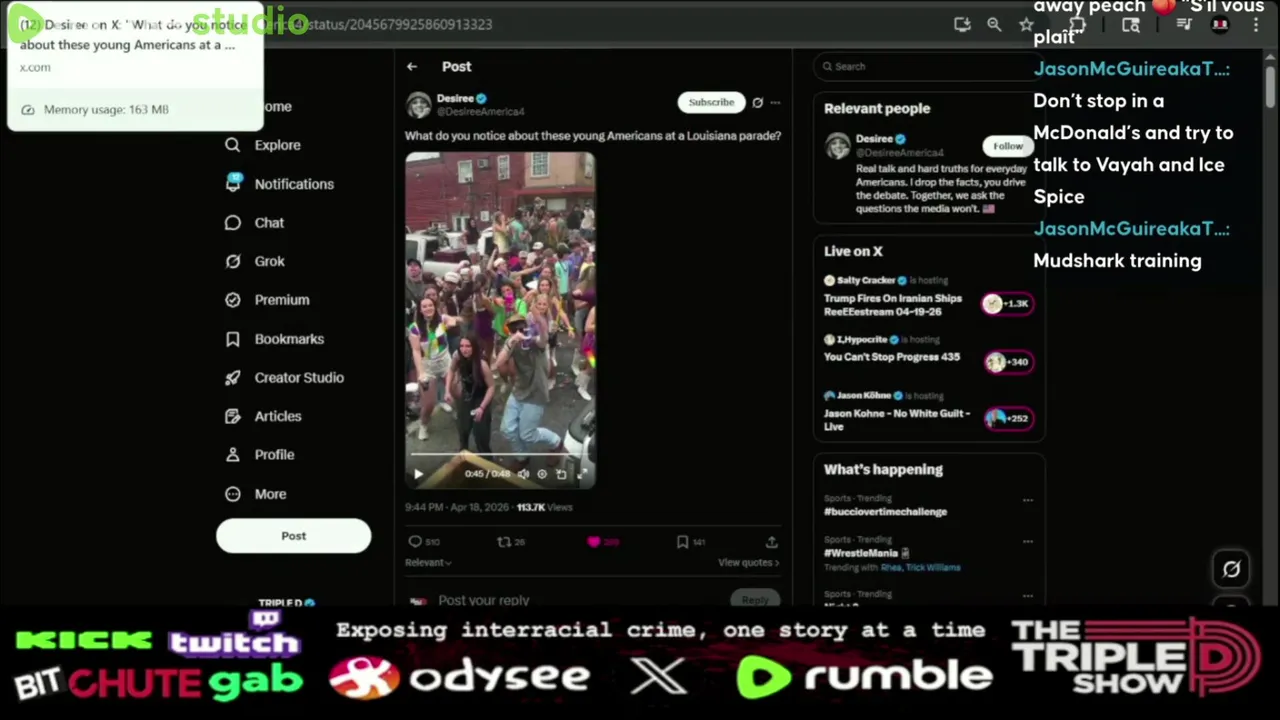Open the Relevant replies sort dropdown
Image resolution: width=1280 pixels, height=720 pixels.
pos(428,562)
